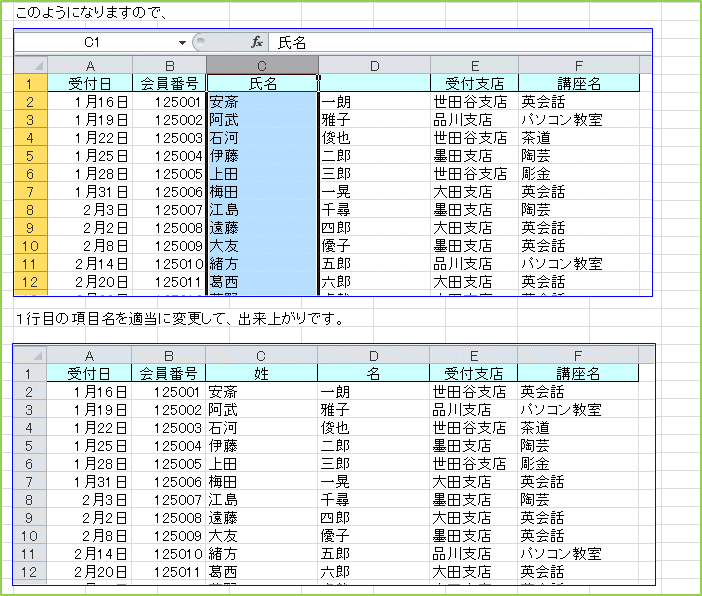Click cell 茶道 in upper sheet

[579, 138]
